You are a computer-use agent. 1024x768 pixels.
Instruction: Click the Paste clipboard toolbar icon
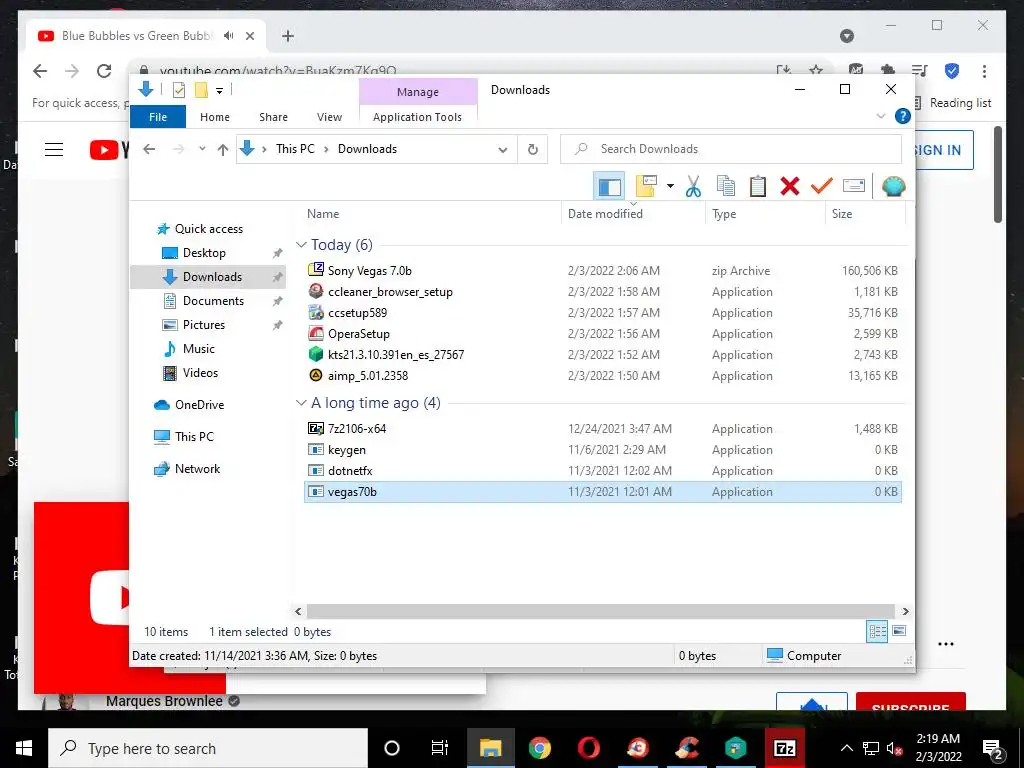click(x=758, y=187)
